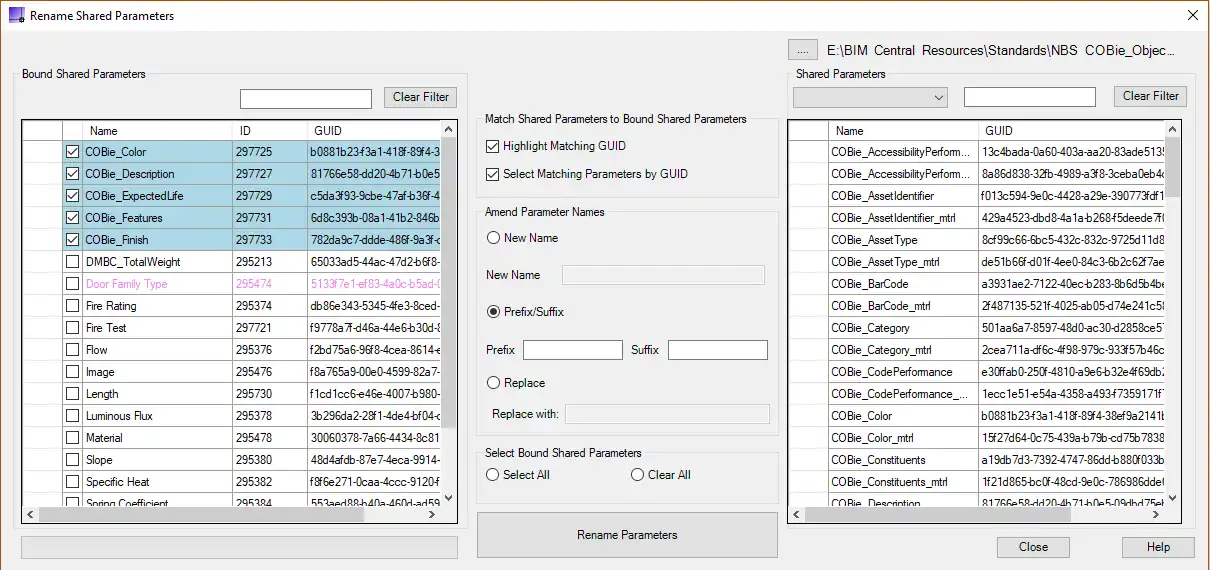This screenshot has height=570, width=1210.
Task: Choose the Replace radio button
Action: click(493, 383)
